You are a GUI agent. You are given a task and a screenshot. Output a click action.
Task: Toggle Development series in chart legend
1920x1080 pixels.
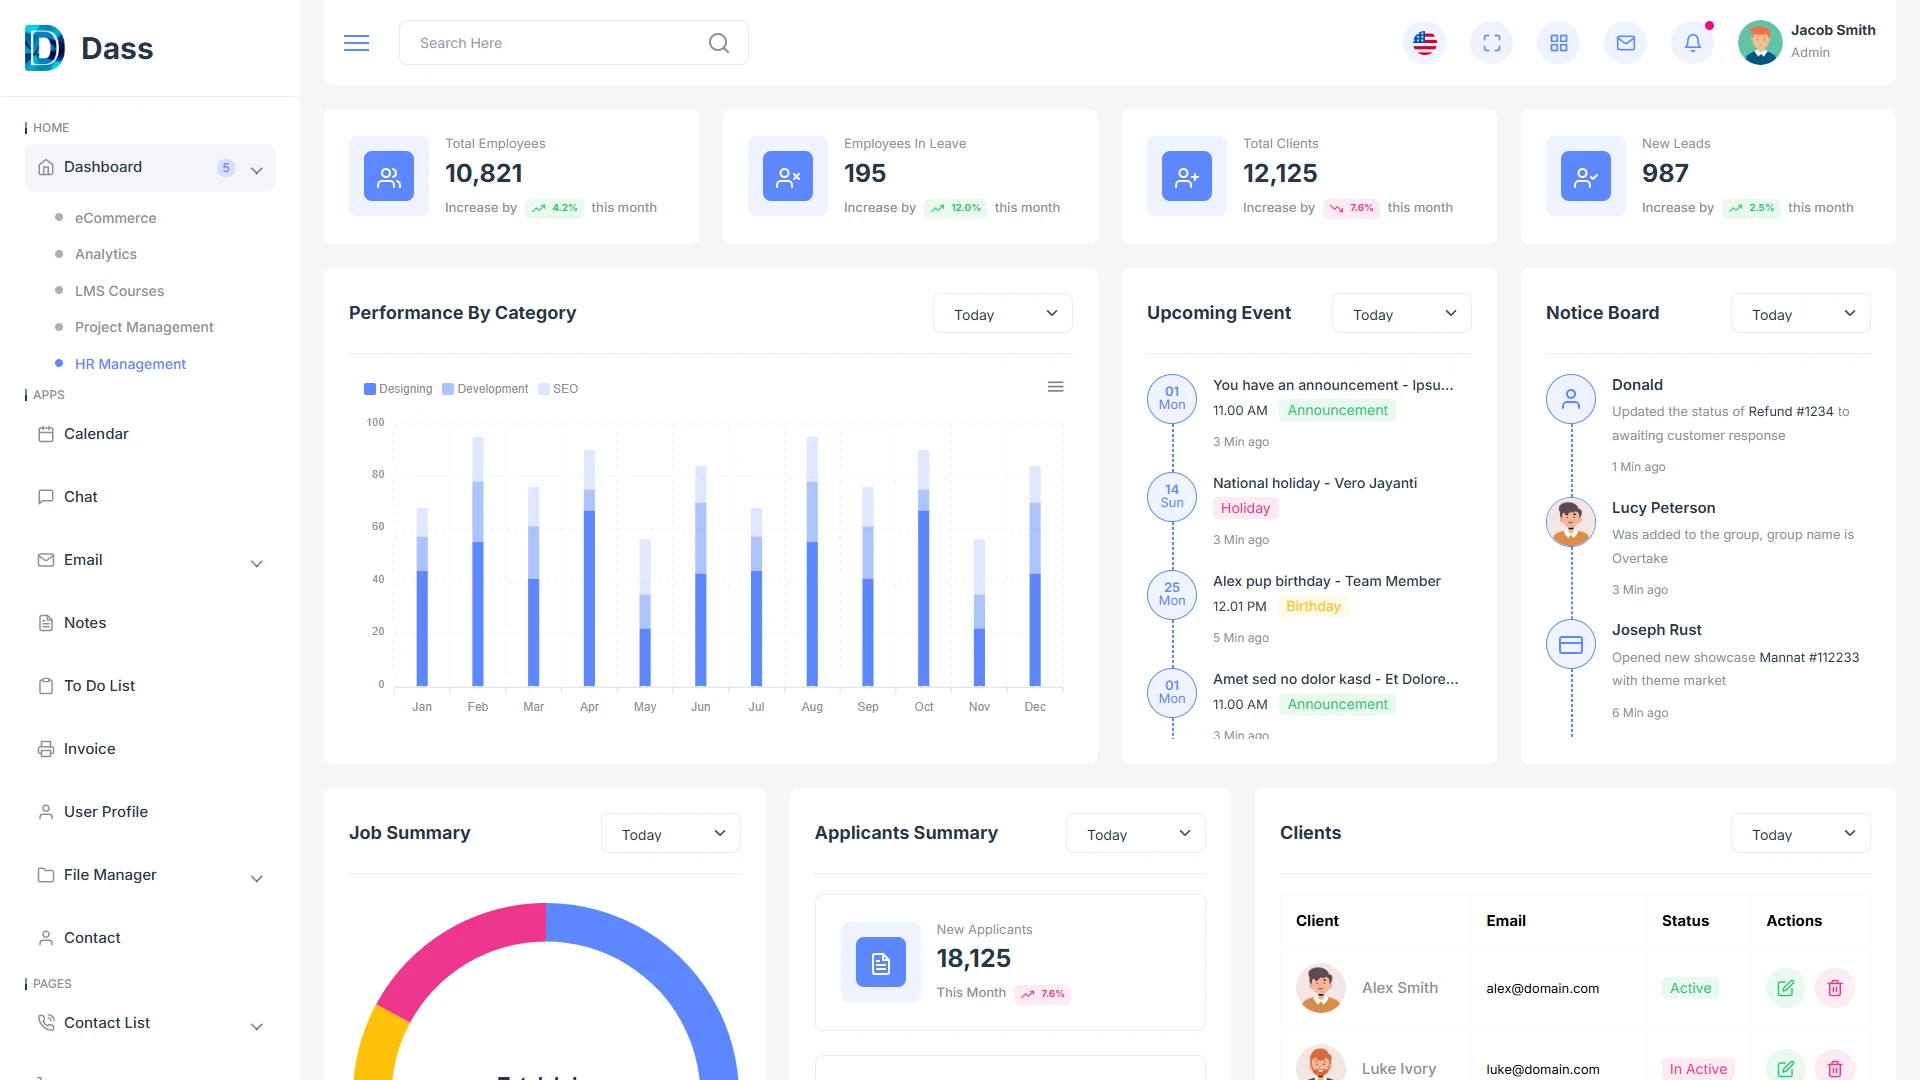coord(485,389)
